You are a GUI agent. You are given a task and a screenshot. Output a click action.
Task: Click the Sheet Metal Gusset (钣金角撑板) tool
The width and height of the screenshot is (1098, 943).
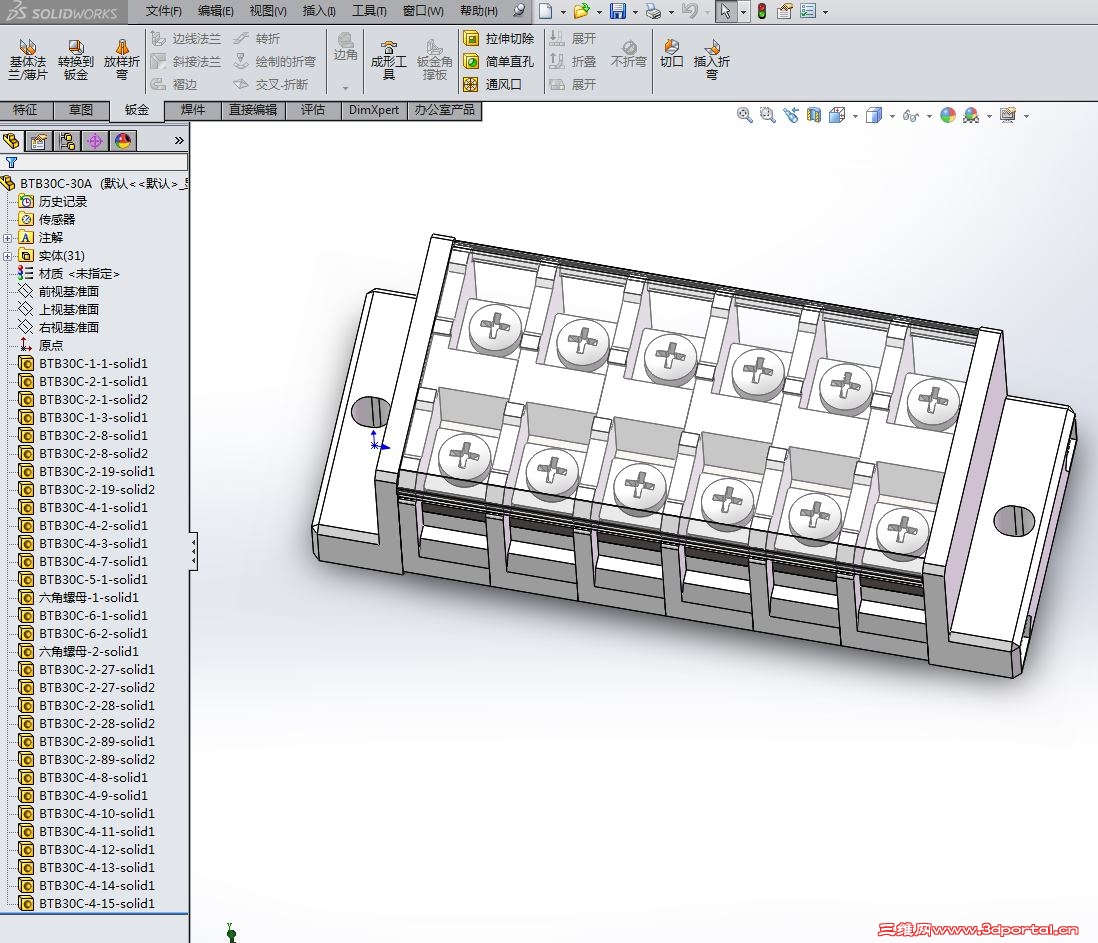pyautogui.click(x=434, y=60)
